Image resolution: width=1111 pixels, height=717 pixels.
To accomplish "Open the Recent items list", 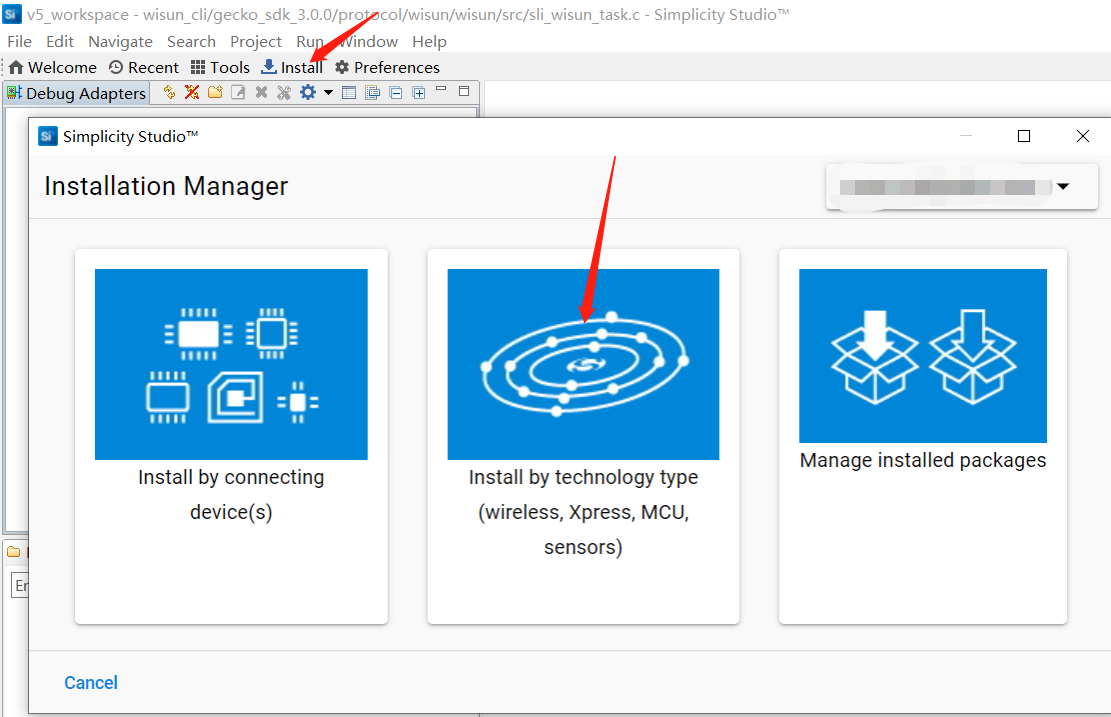I will (x=144, y=67).
